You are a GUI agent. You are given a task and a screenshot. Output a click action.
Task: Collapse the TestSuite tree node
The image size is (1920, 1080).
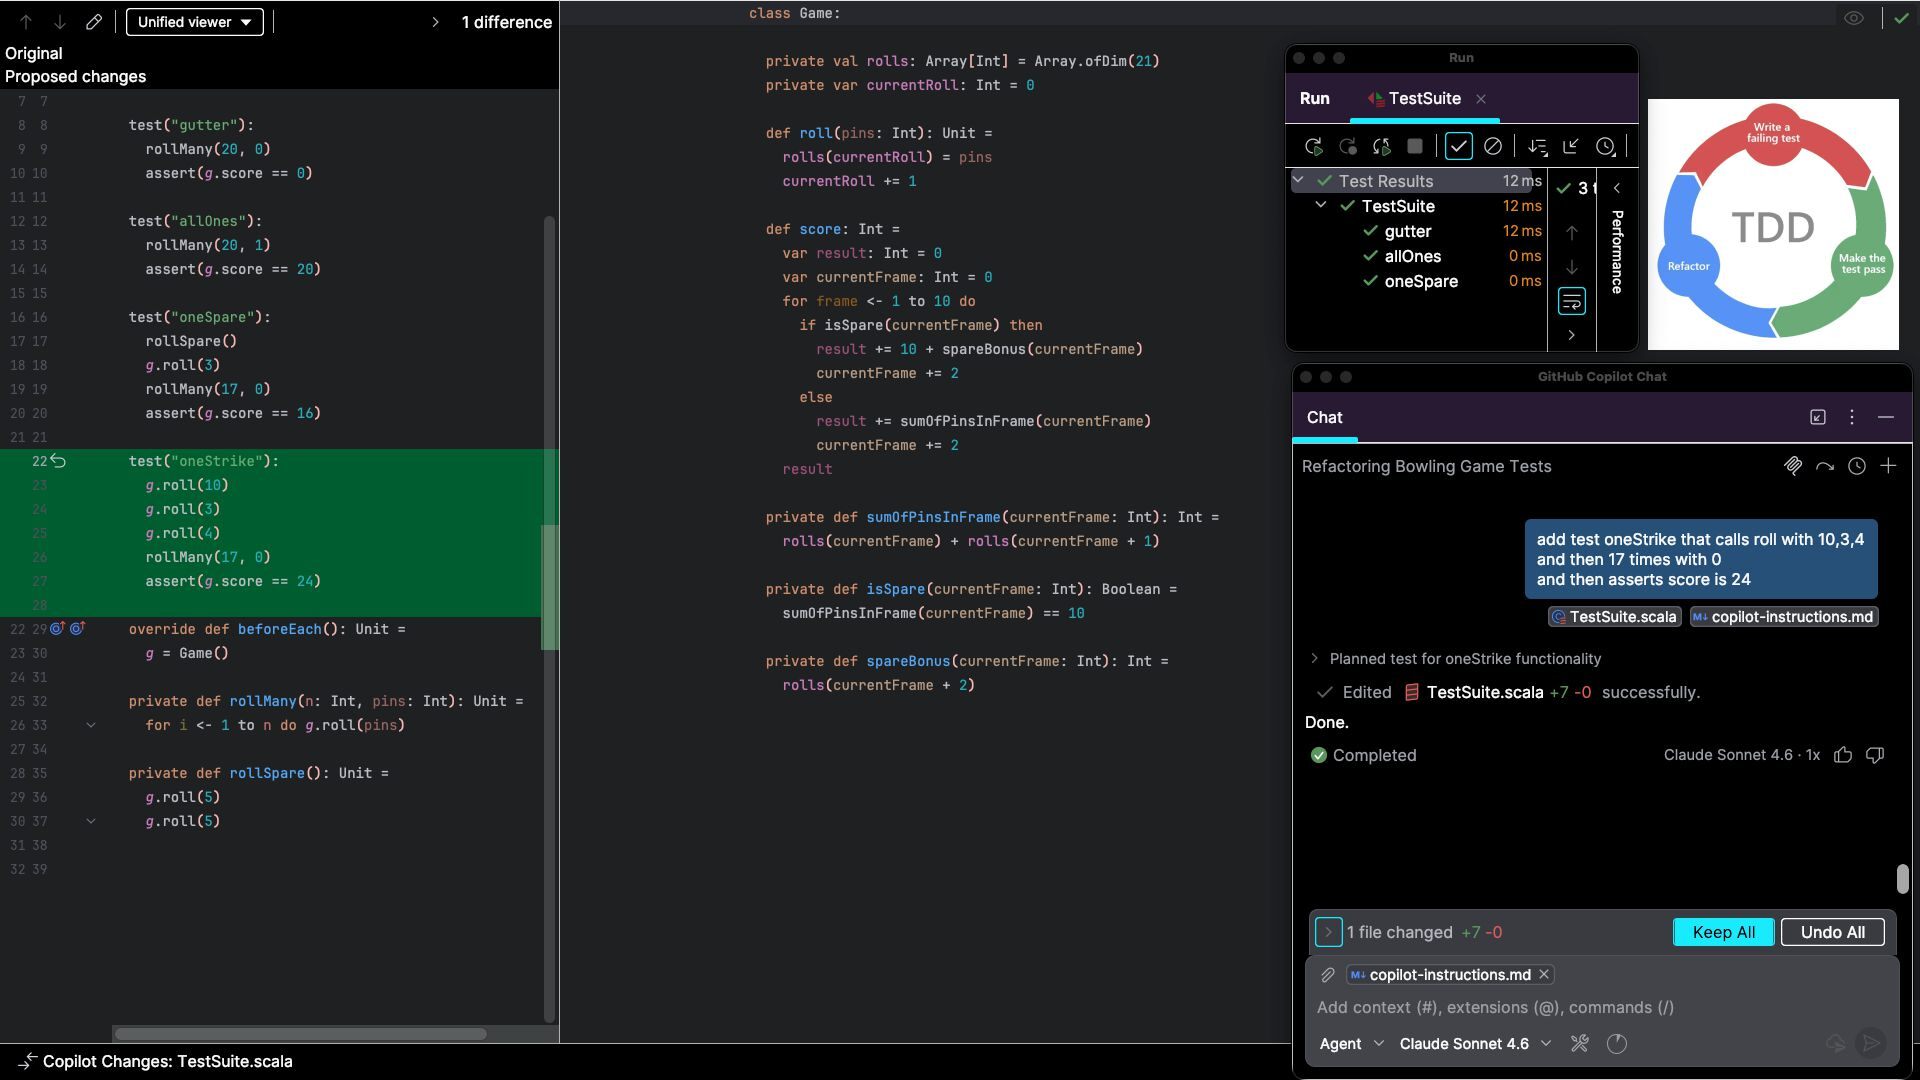click(x=1320, y=205)
